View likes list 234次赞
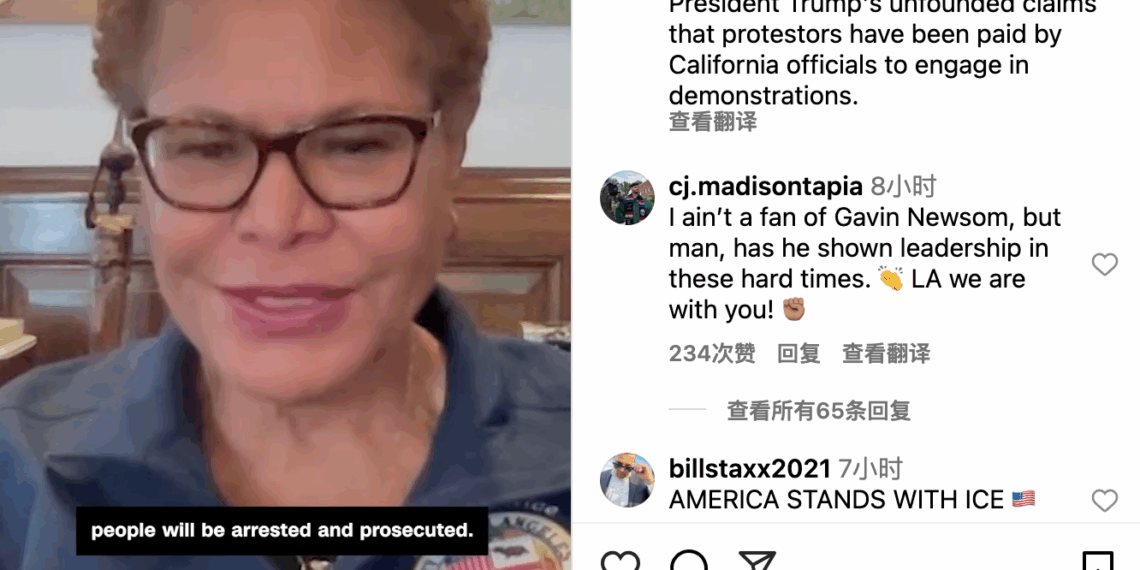1140x570 pixels. coord(712,354)
